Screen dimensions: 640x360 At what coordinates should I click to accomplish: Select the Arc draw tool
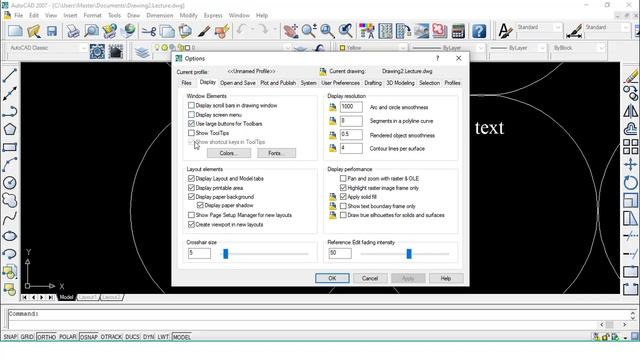[9, 165]
